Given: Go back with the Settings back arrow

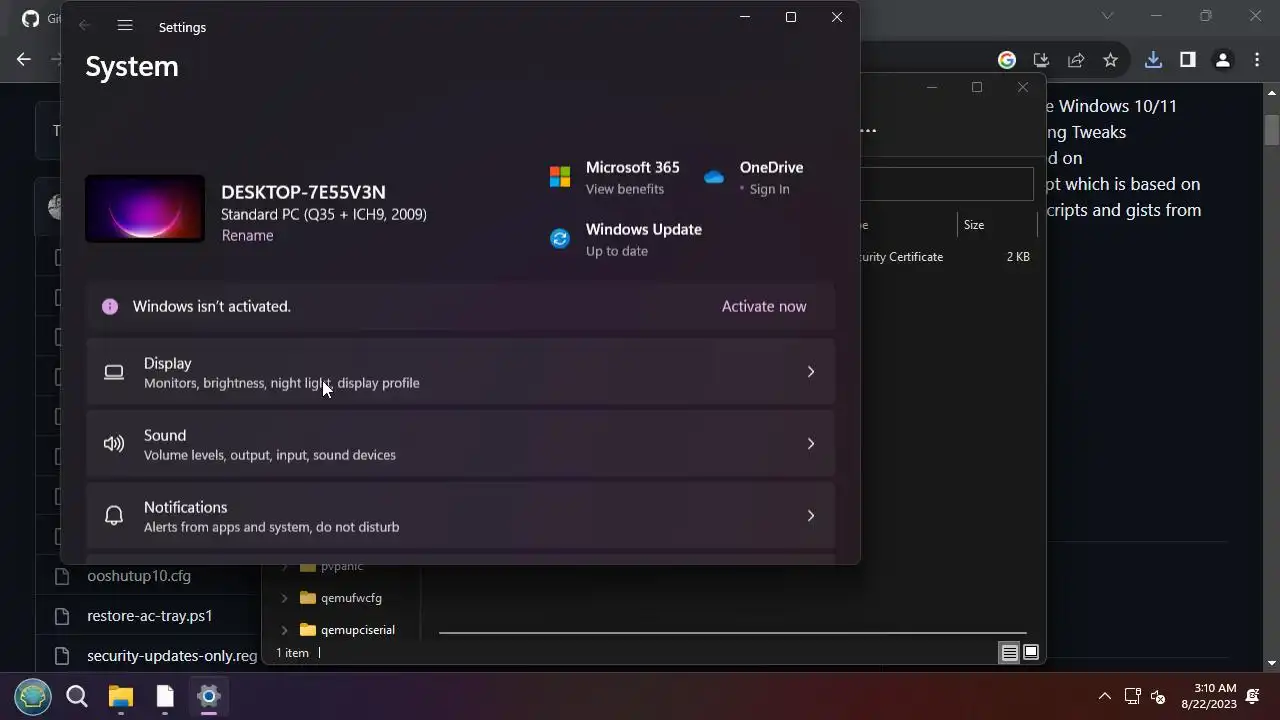Looking at the screenshot, I should pos(84,26).
